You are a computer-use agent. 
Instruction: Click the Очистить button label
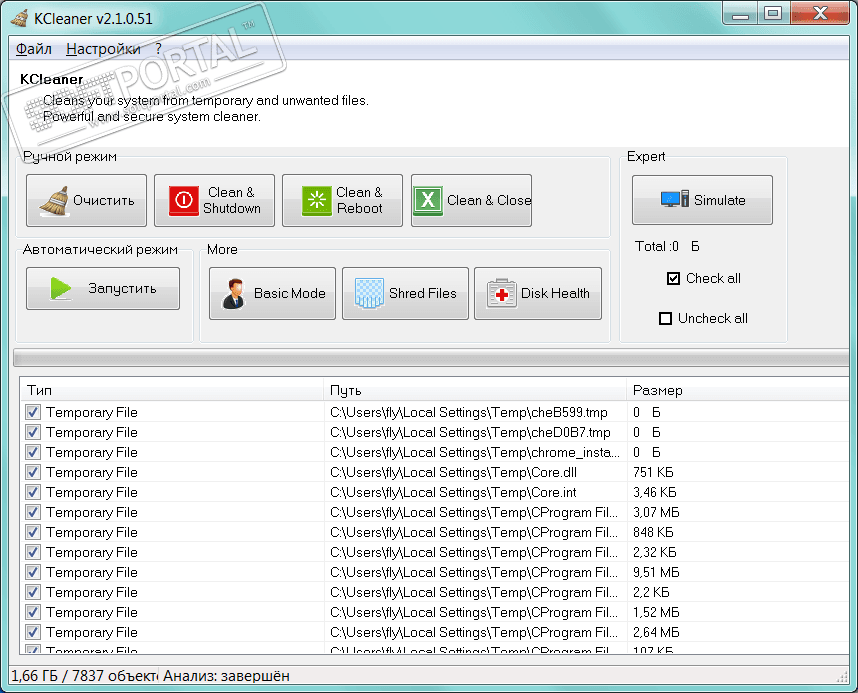103,200
